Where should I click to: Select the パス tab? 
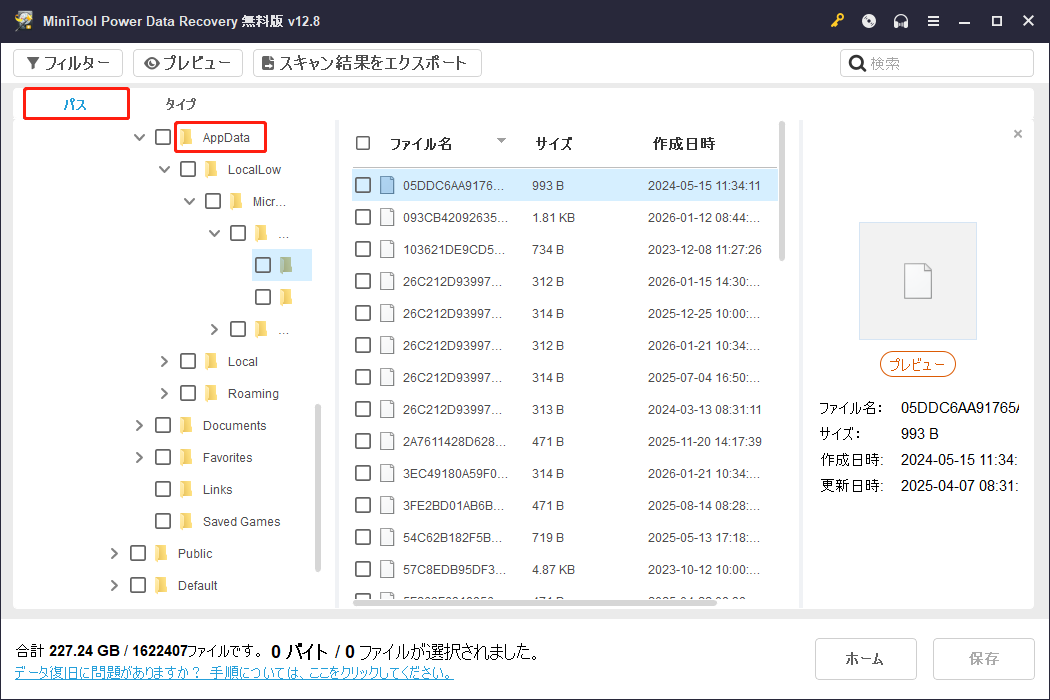(x=76, y=103)
